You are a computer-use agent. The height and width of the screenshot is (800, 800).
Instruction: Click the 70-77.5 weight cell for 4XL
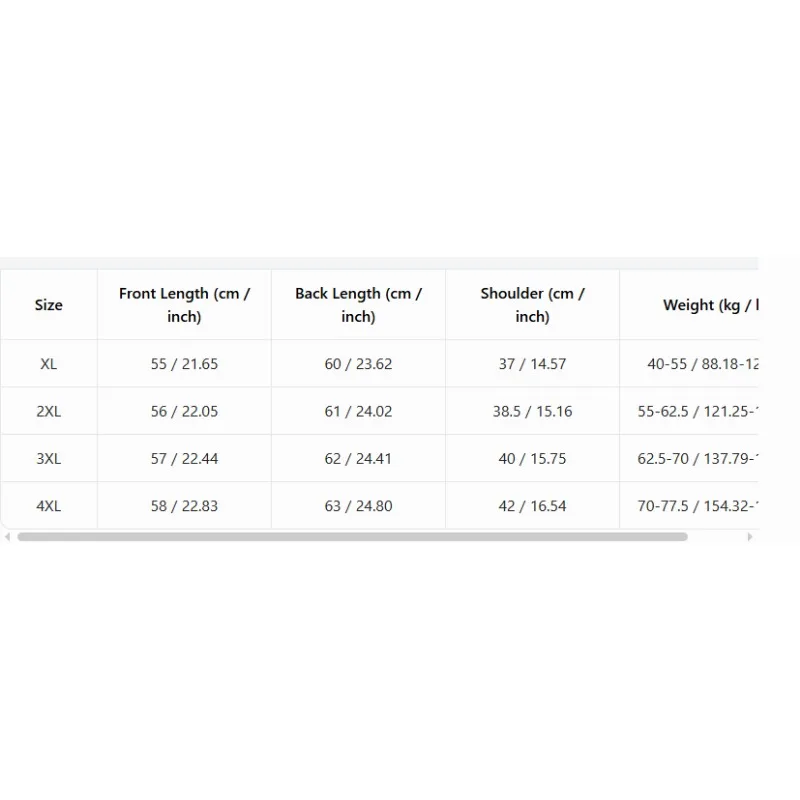pyautogui.click(x=689, y=506)
